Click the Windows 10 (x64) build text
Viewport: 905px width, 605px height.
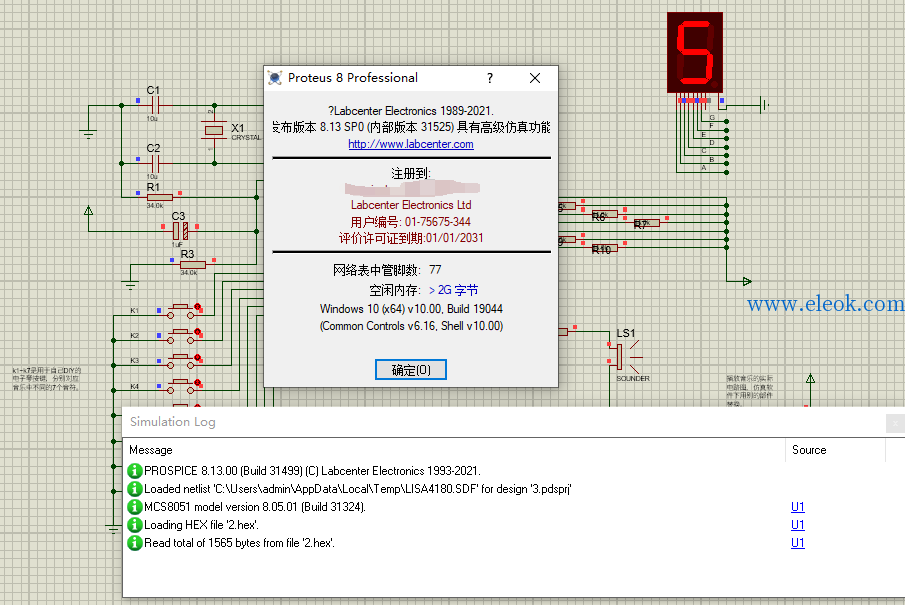click(411, 309)
